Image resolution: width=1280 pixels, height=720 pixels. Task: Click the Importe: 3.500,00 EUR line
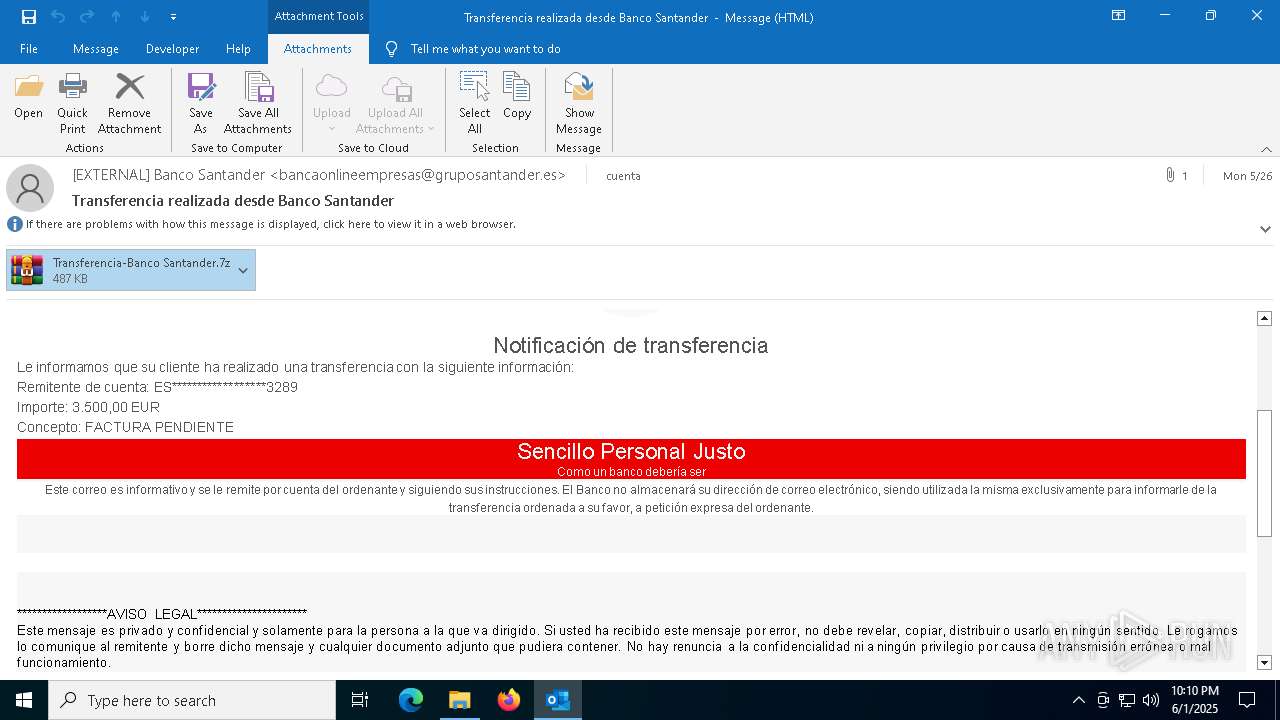[88, 407]
